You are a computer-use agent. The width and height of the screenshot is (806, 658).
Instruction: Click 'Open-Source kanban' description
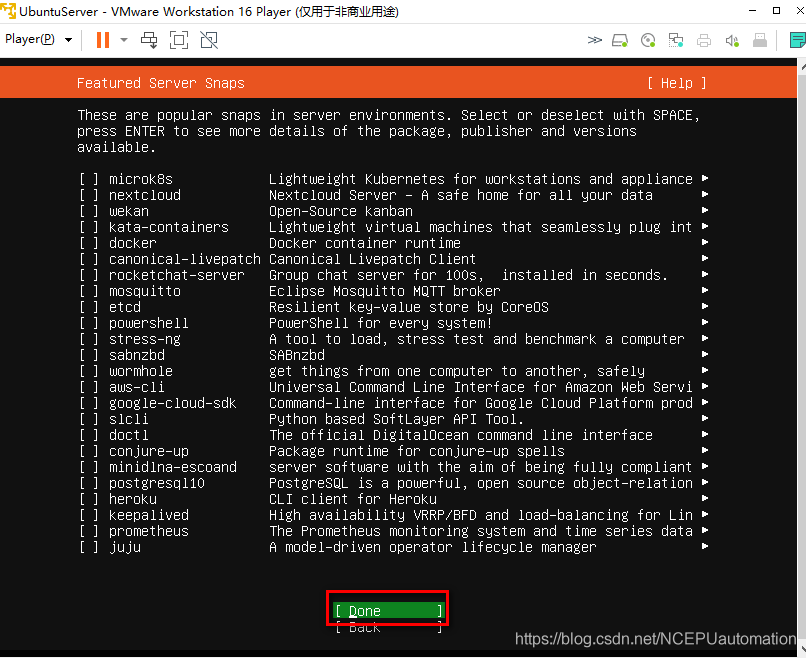click(341, 211)
